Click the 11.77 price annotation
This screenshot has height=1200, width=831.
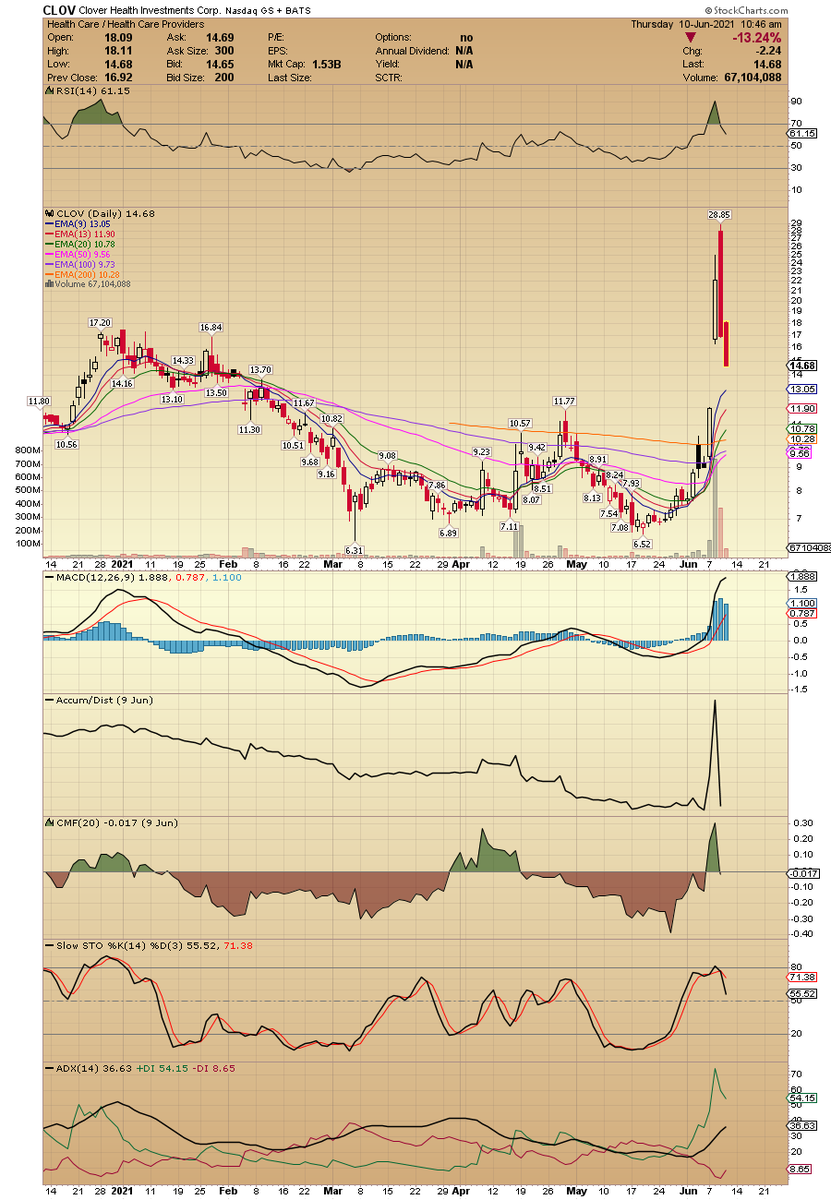(x=566, y=401)
